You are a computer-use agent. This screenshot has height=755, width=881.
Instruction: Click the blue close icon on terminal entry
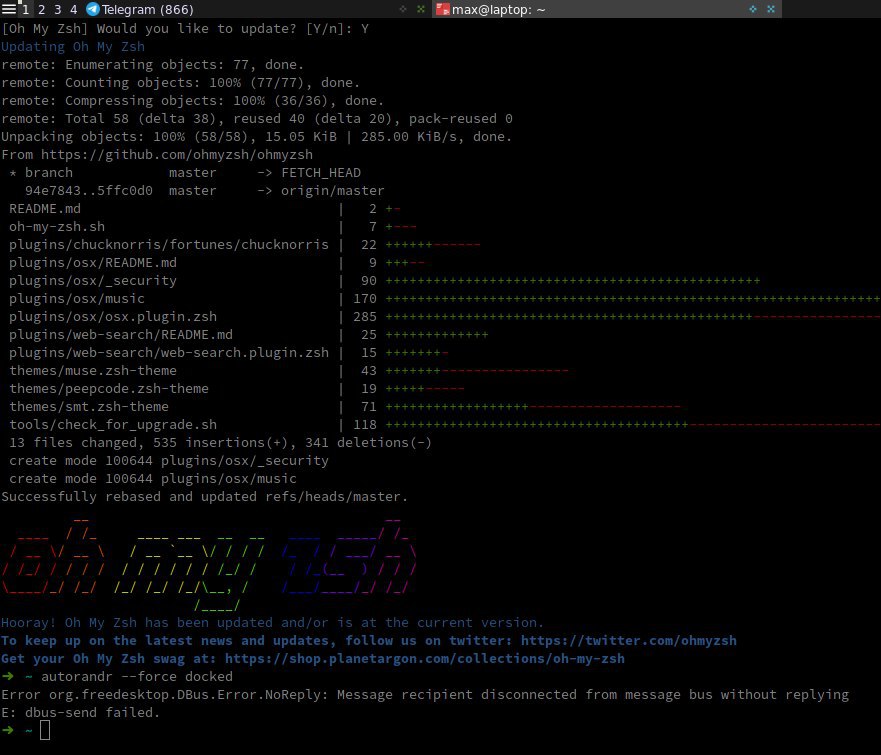(771, 9)
